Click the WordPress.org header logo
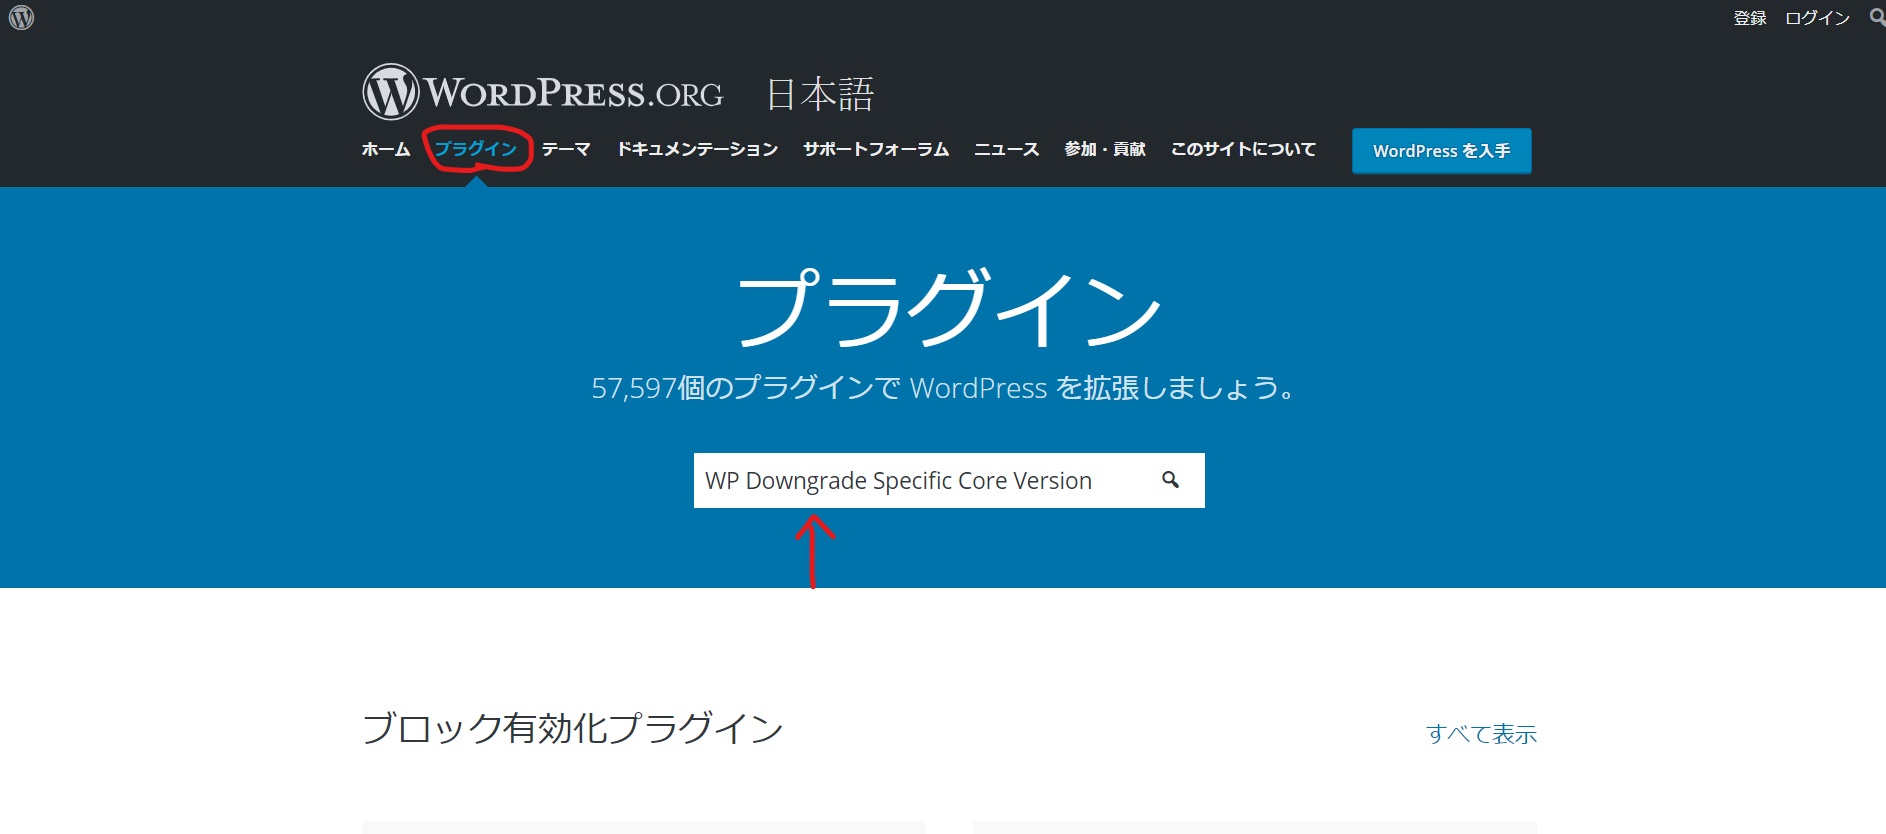The width and height of the screenshot is (1886, 834). 543,92
